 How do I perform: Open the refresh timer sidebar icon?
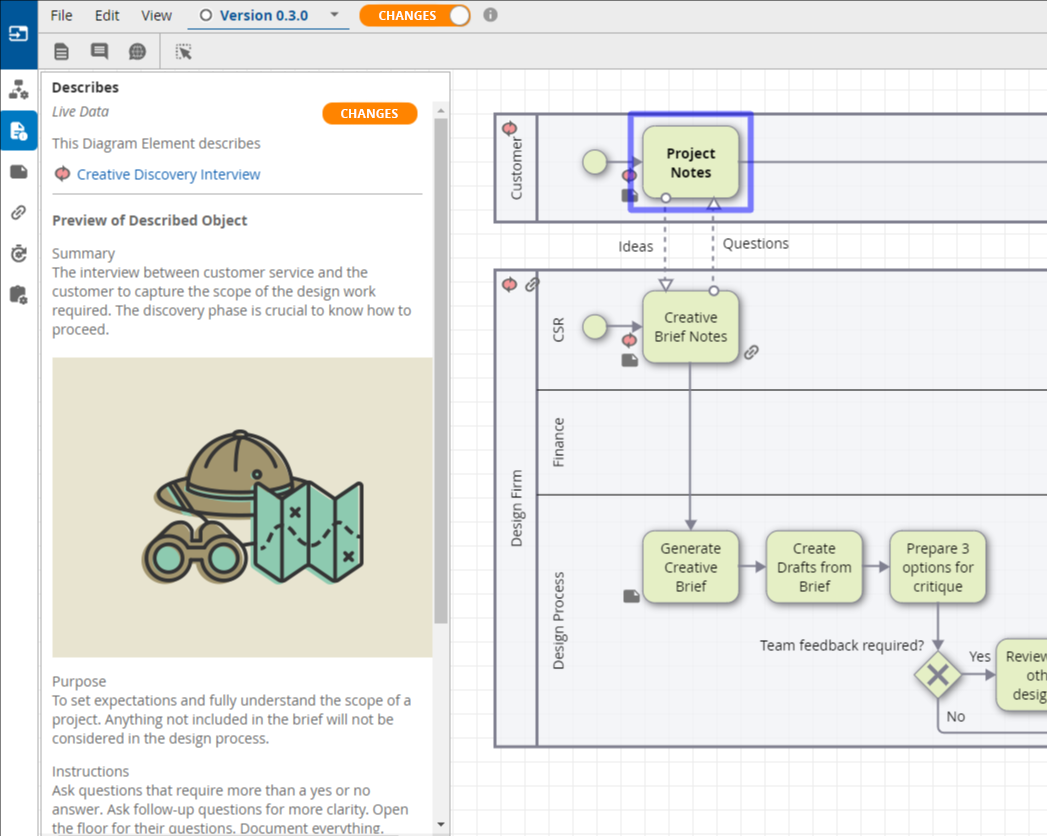click(x=18, y=254)
